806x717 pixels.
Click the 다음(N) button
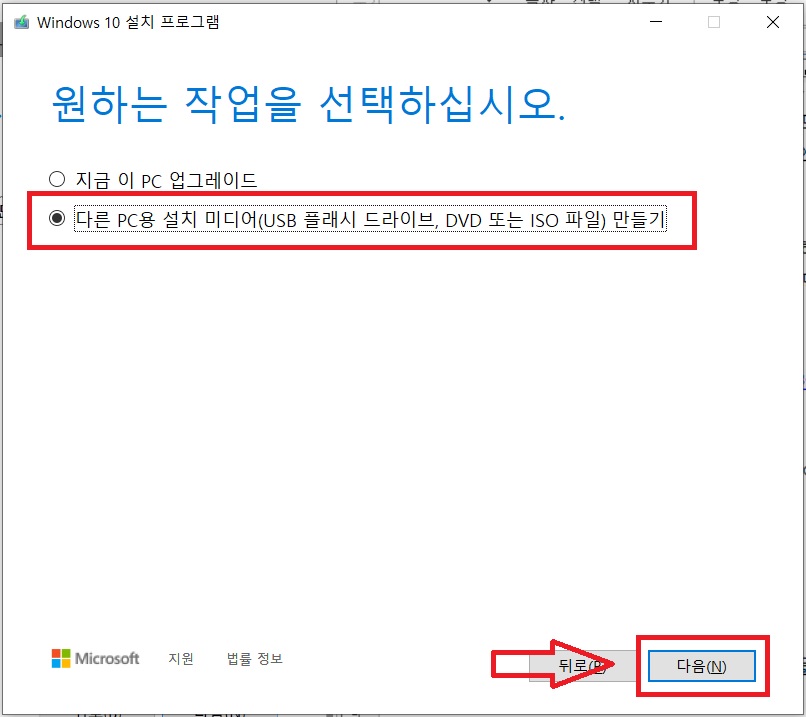tap(702, 666)
